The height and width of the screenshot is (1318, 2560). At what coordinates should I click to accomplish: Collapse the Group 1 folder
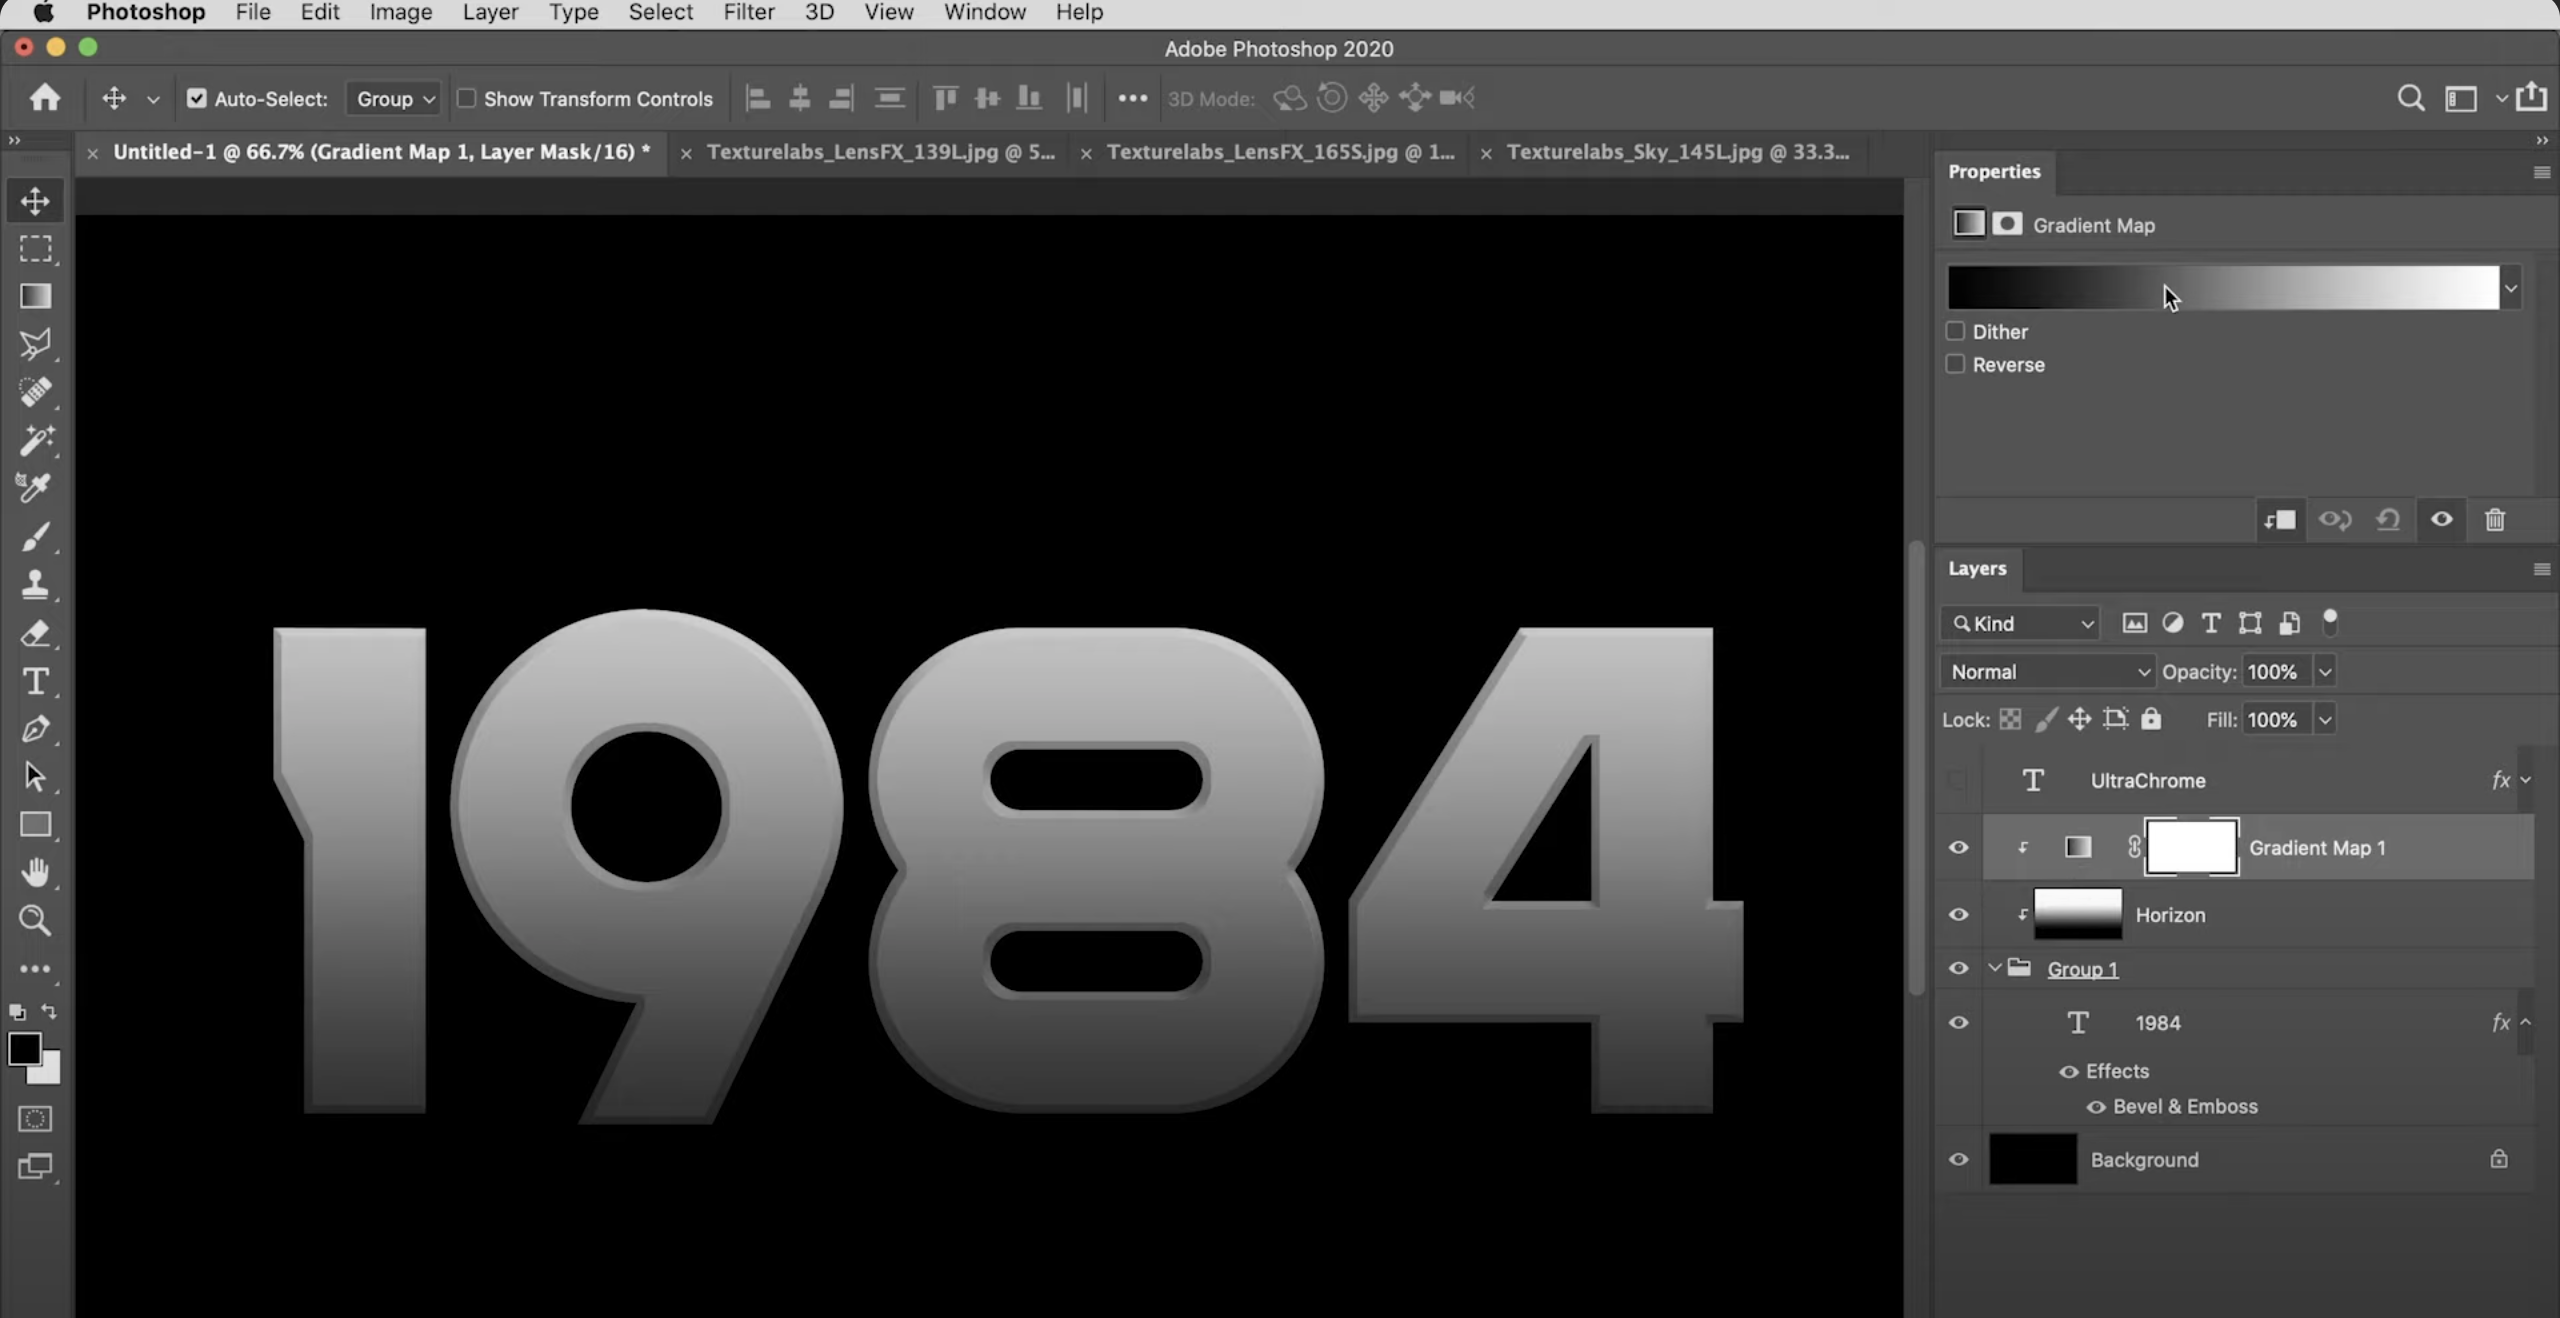coord(1992,968)
